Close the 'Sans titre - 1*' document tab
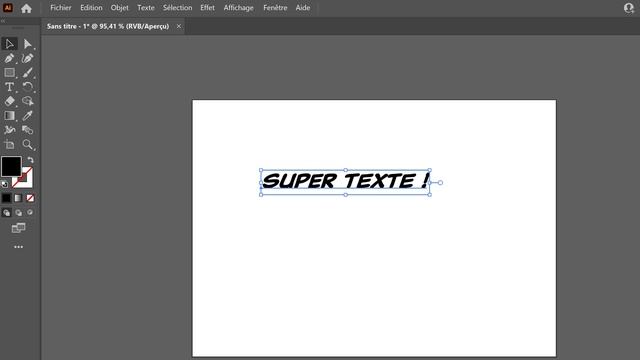The height and width of the screenshot is (360, 640). coord(178,26)
